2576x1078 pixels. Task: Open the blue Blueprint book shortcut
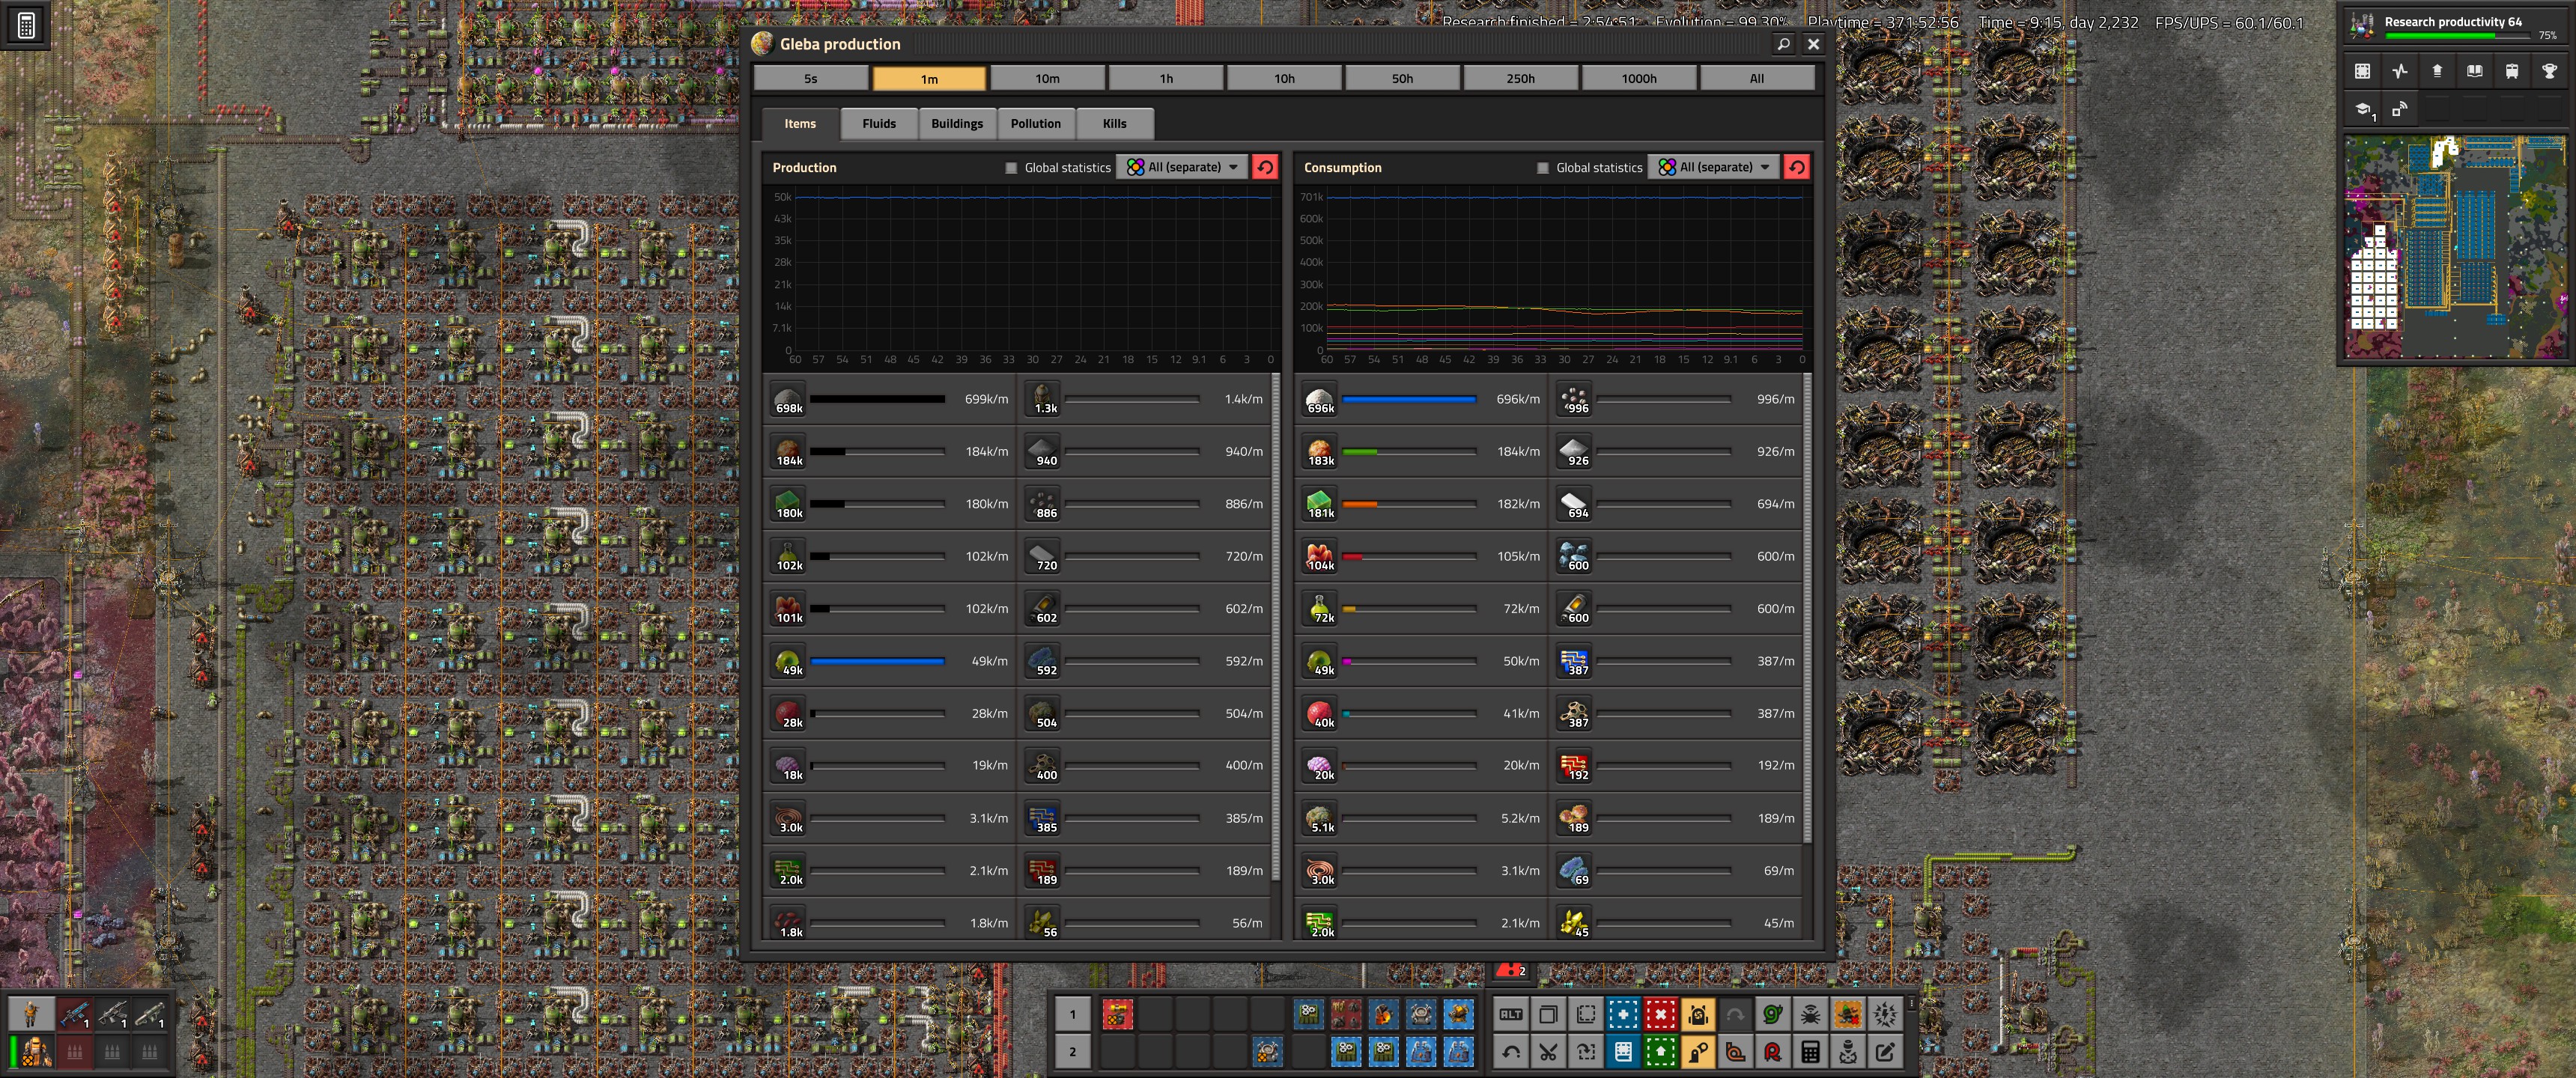tap(1623, 1051)
